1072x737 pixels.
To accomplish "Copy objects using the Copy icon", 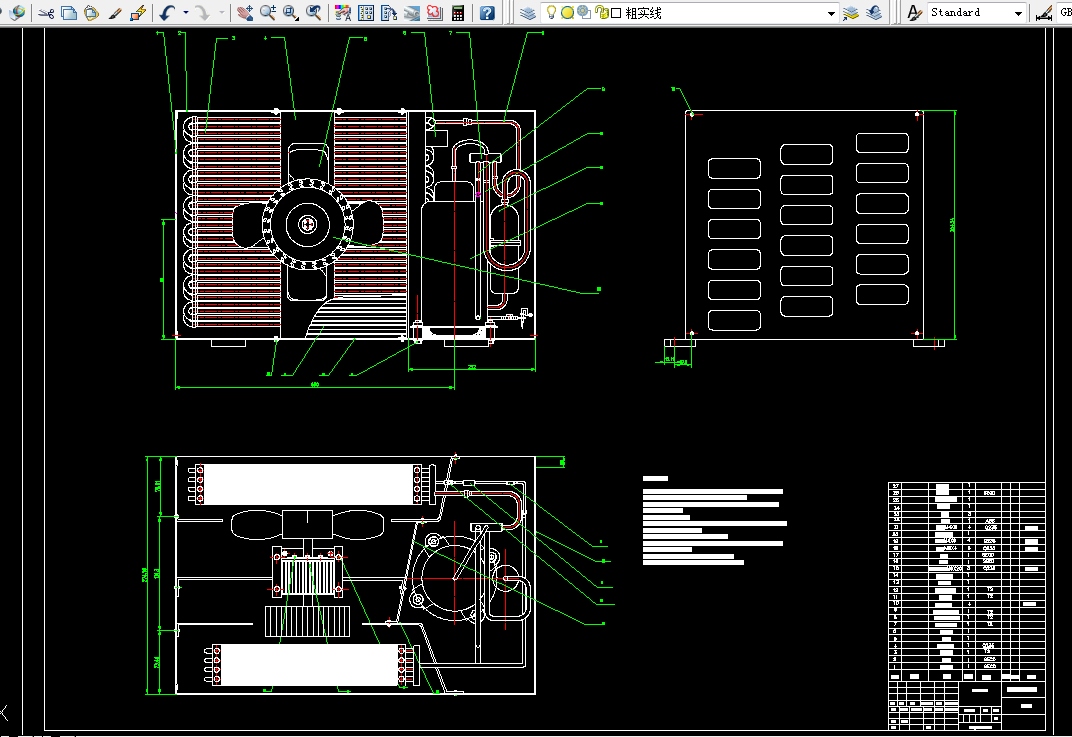I will pyautogui.click(x=69, y=12).
